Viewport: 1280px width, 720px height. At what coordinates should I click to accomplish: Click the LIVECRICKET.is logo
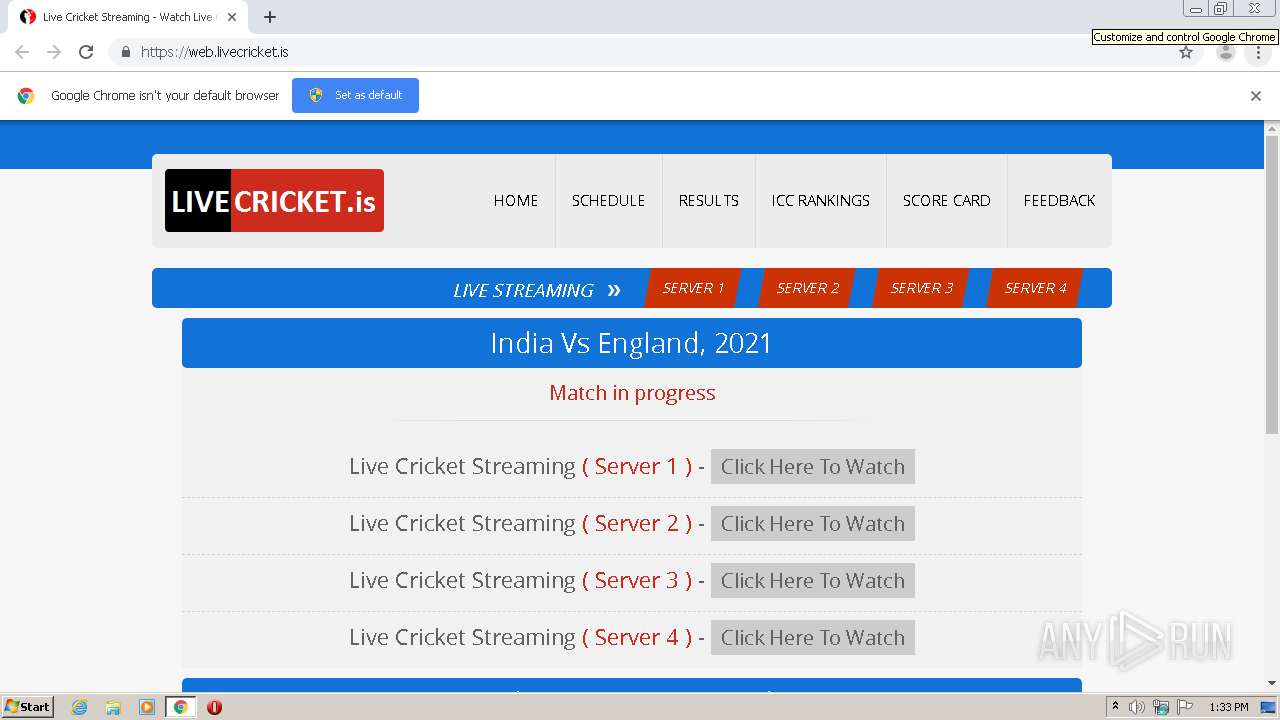(x=274, y=201)
